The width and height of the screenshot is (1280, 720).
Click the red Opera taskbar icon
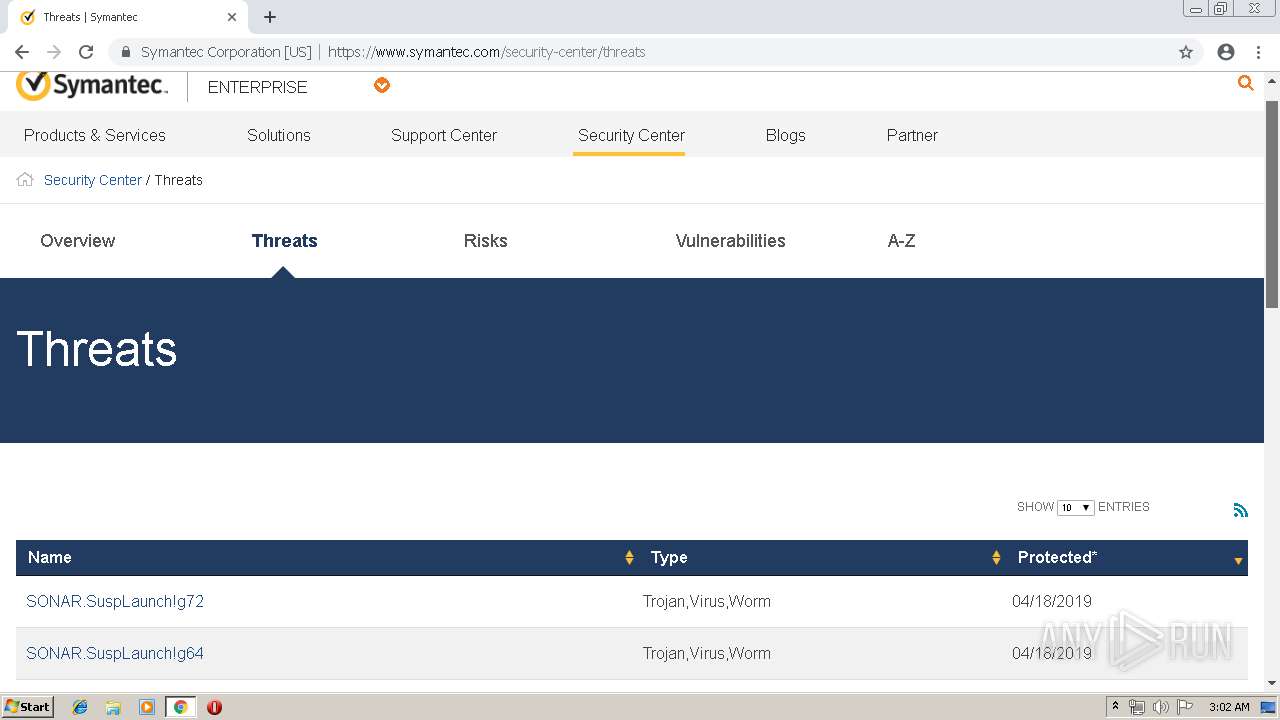pos(214,707)
